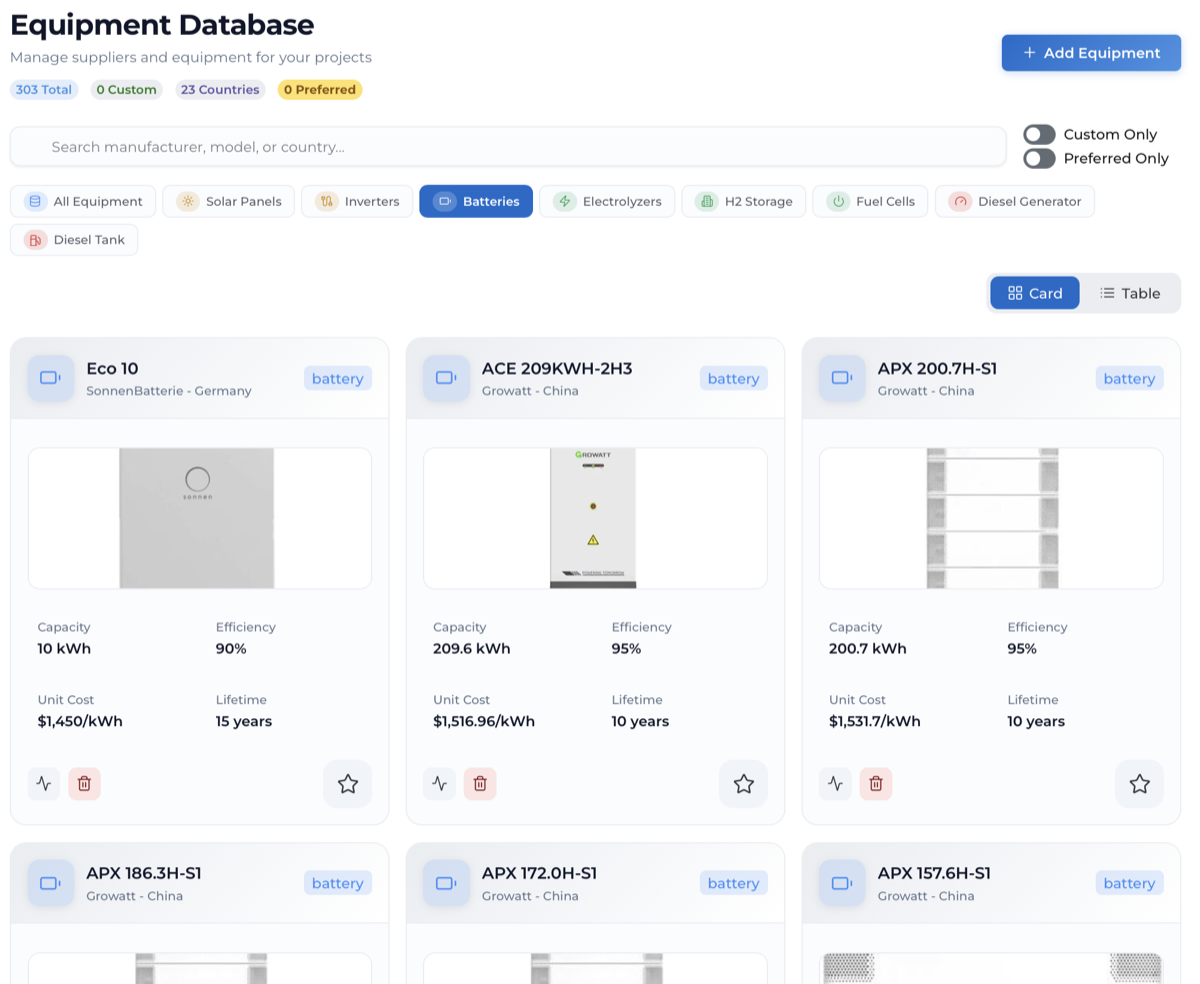This screenshot has height=984, width=1200.
Task: Click the Add Equipment button
Action: [x=1091, y=53]
